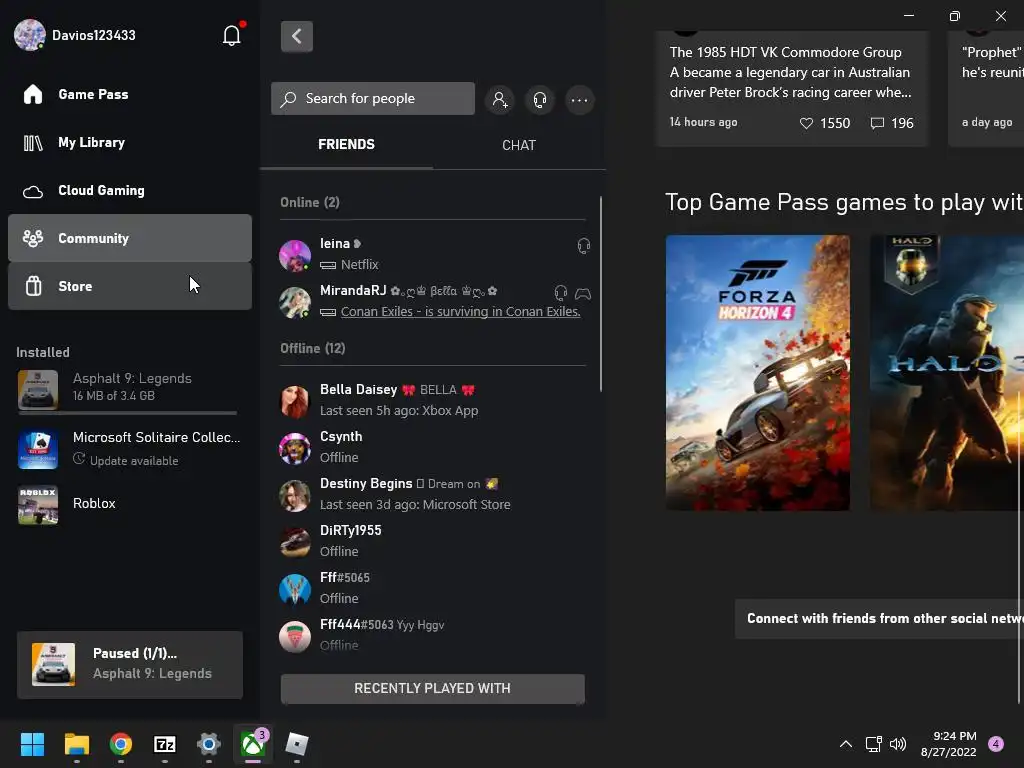Open volume control in system tray
Screen dimensions: 1024x768
coord(898,744)
